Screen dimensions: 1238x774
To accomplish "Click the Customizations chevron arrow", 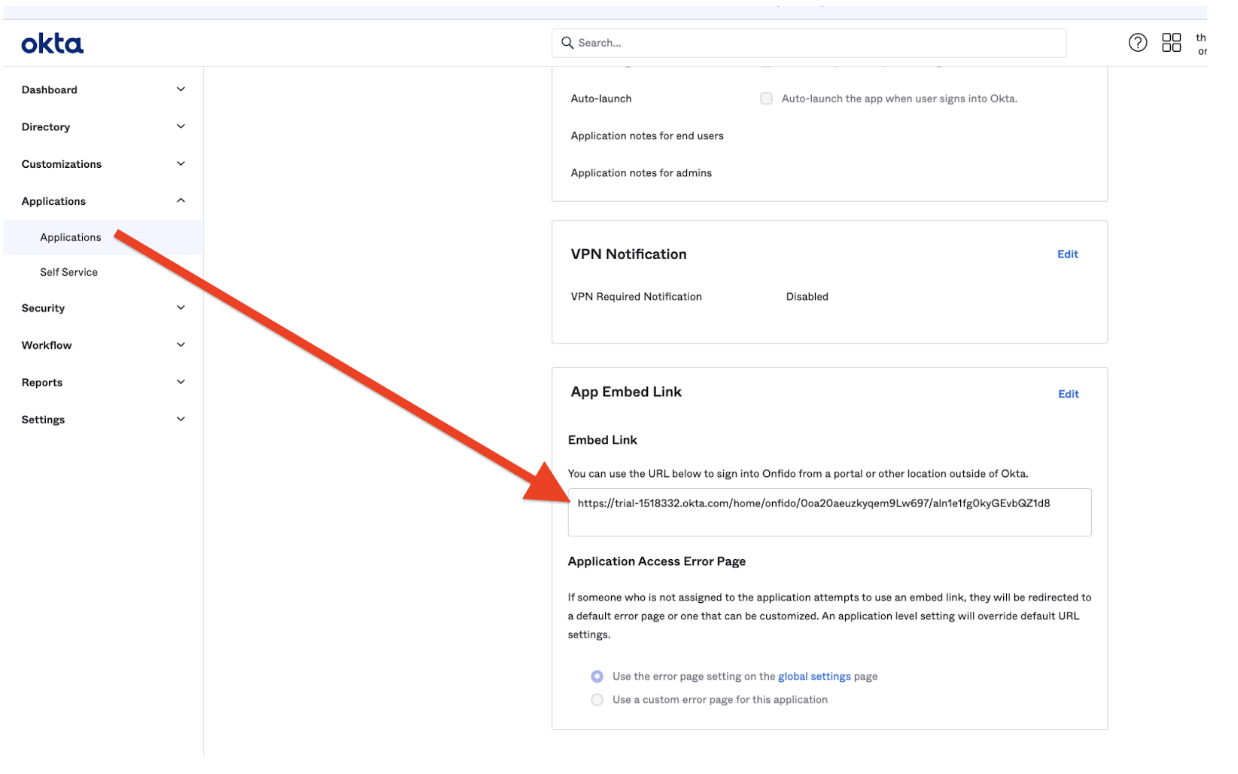I will click(x=181, y=164).
